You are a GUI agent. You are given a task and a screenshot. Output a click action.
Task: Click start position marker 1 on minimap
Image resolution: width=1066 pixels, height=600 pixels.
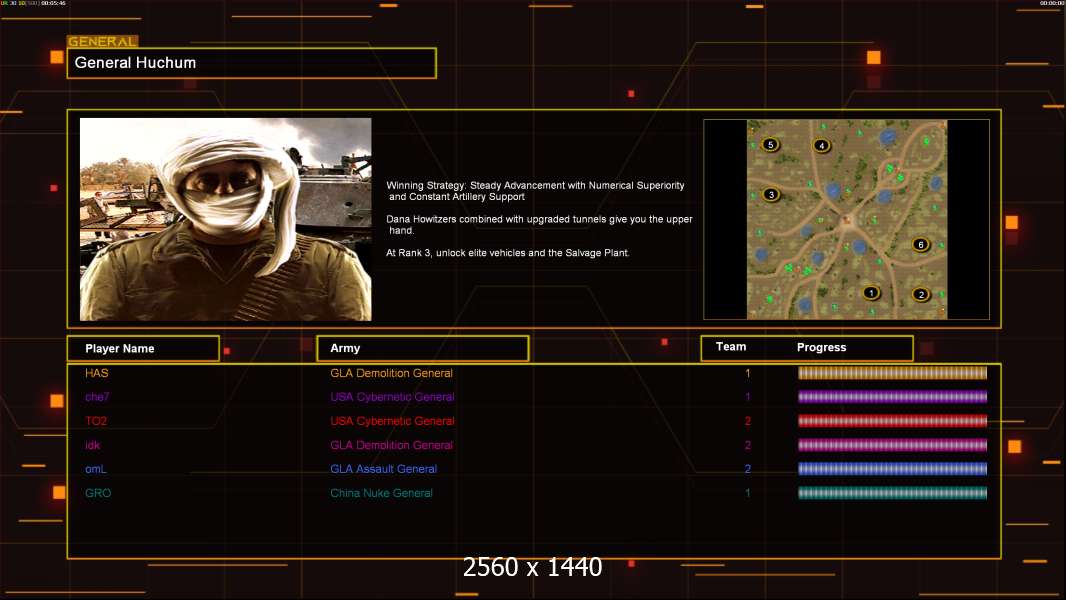pos(871,293)
